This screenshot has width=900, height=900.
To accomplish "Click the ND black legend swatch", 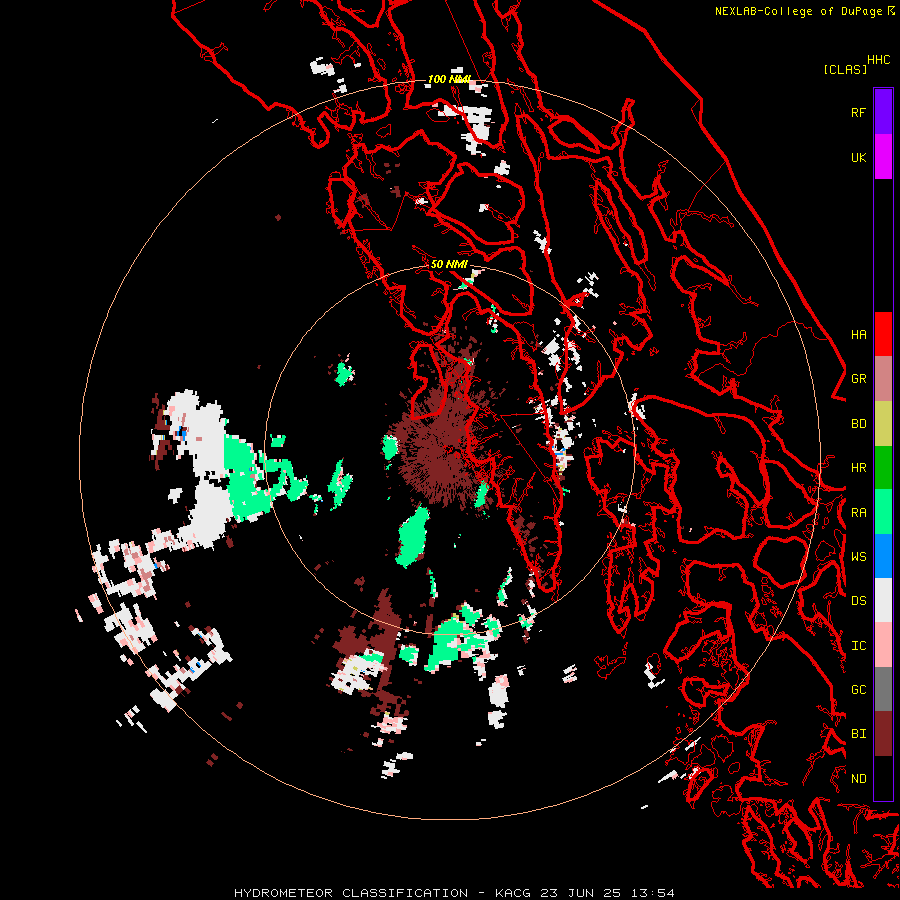I will click(883, 778).
